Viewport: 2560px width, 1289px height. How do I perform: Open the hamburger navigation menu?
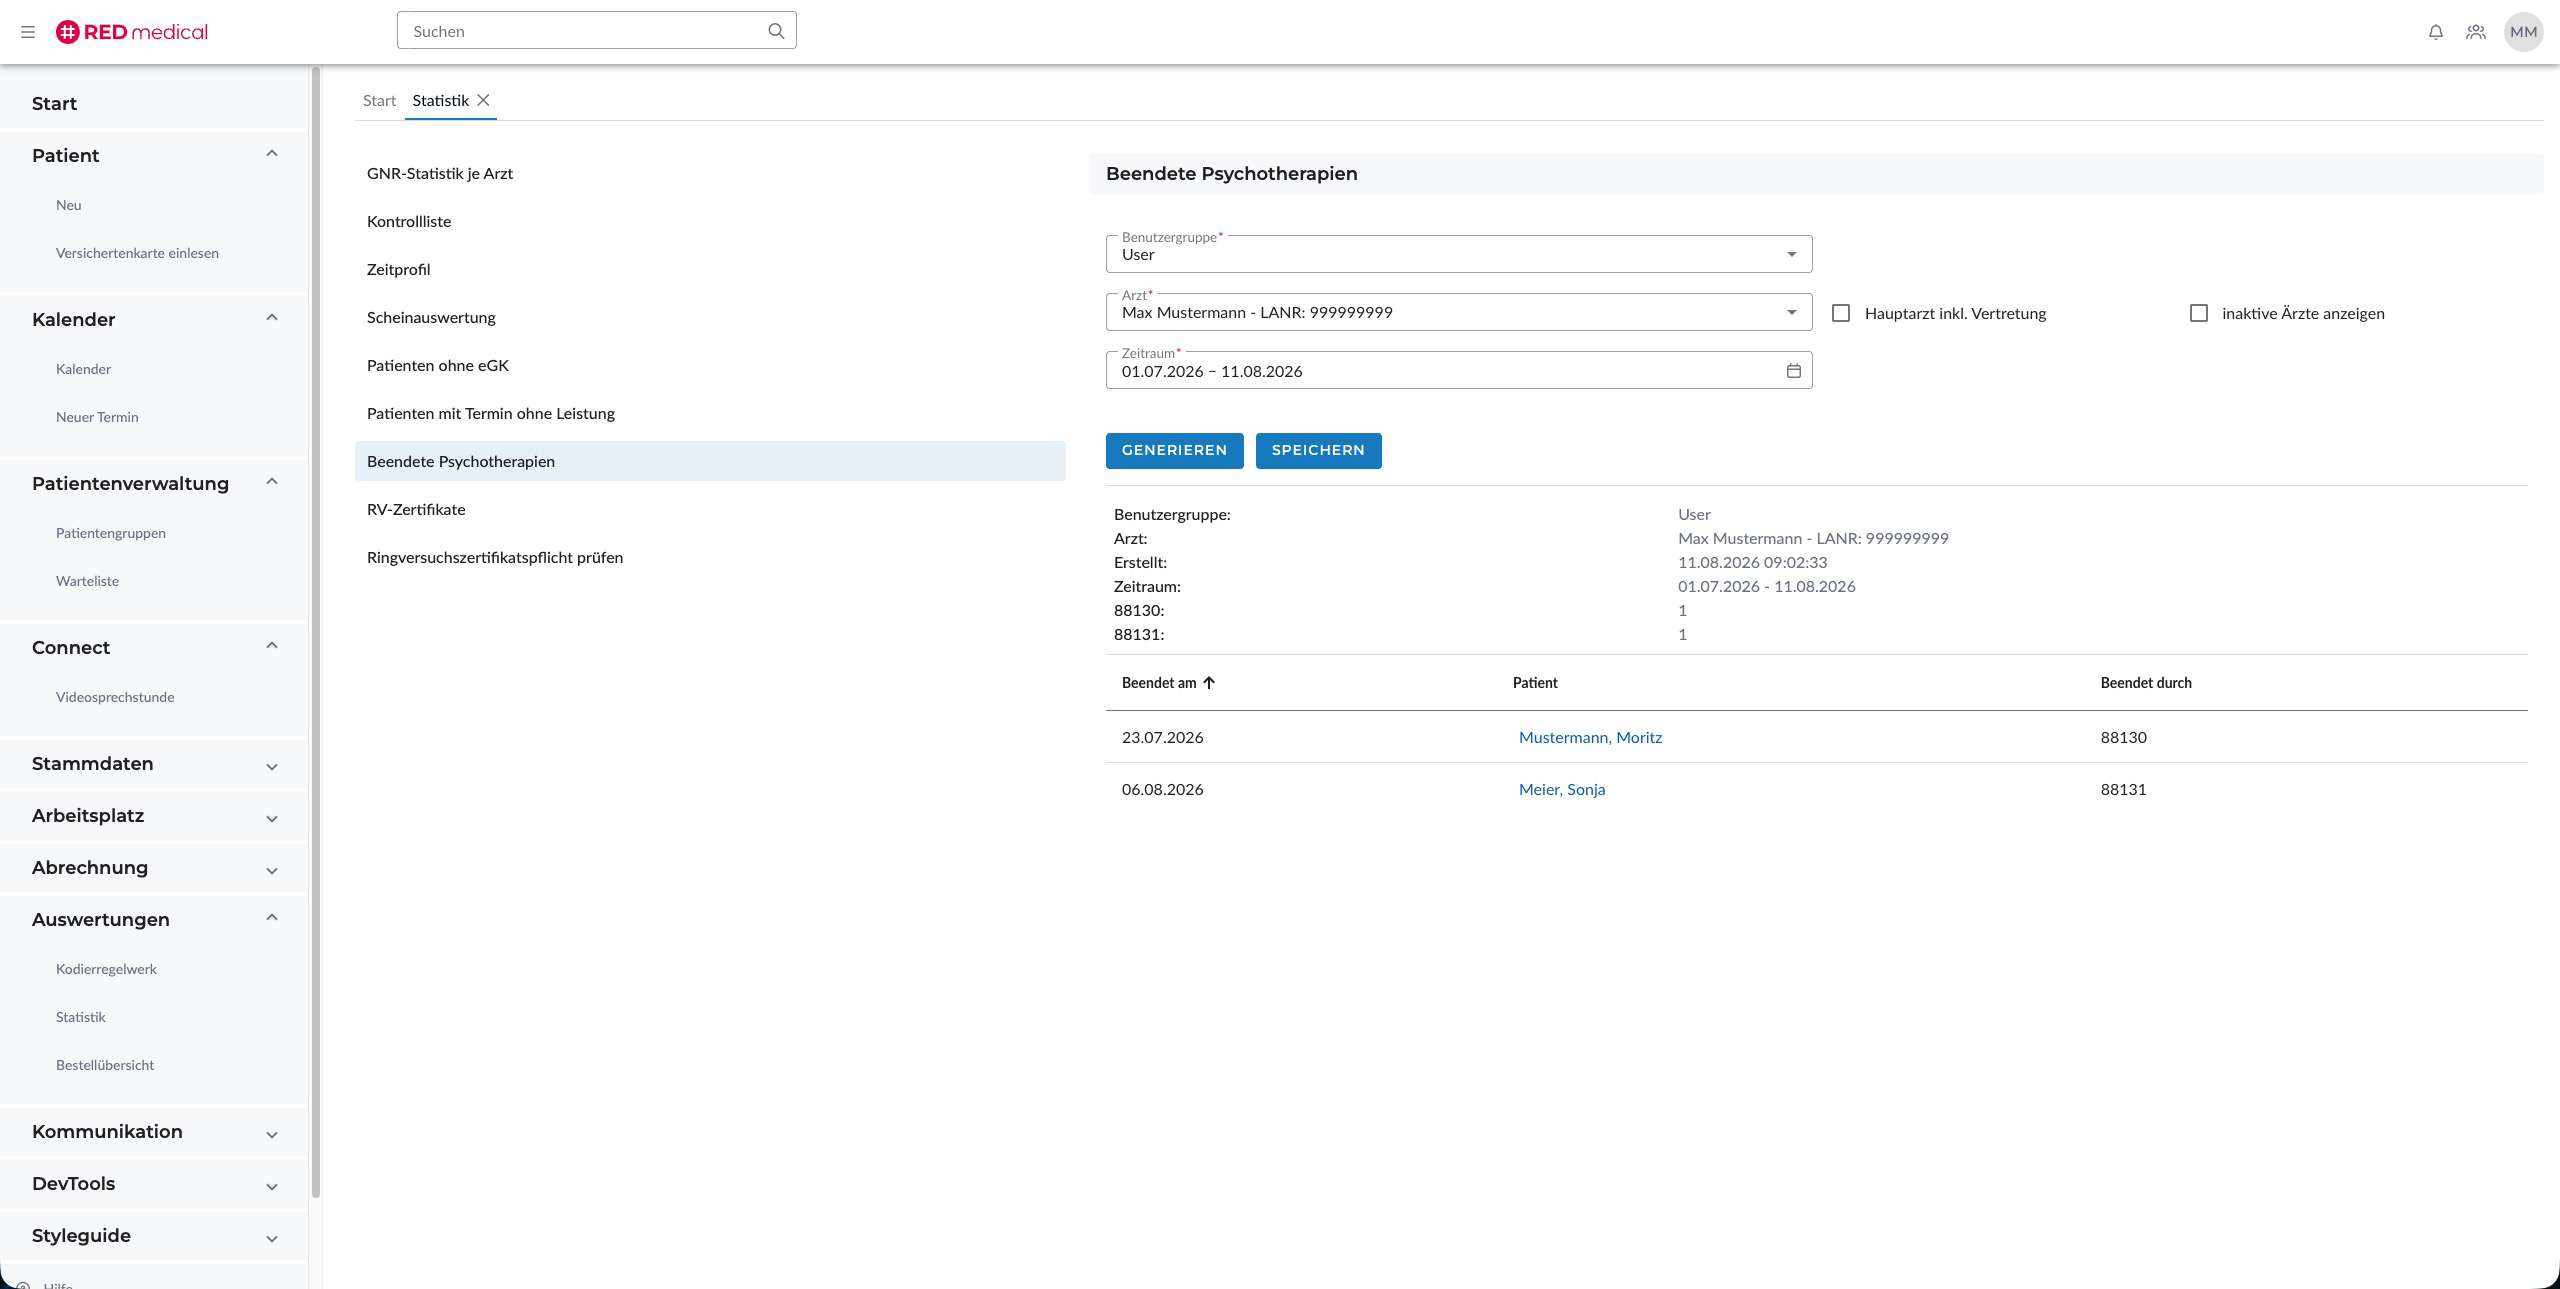pyautogui.click(x=28, y=32)
